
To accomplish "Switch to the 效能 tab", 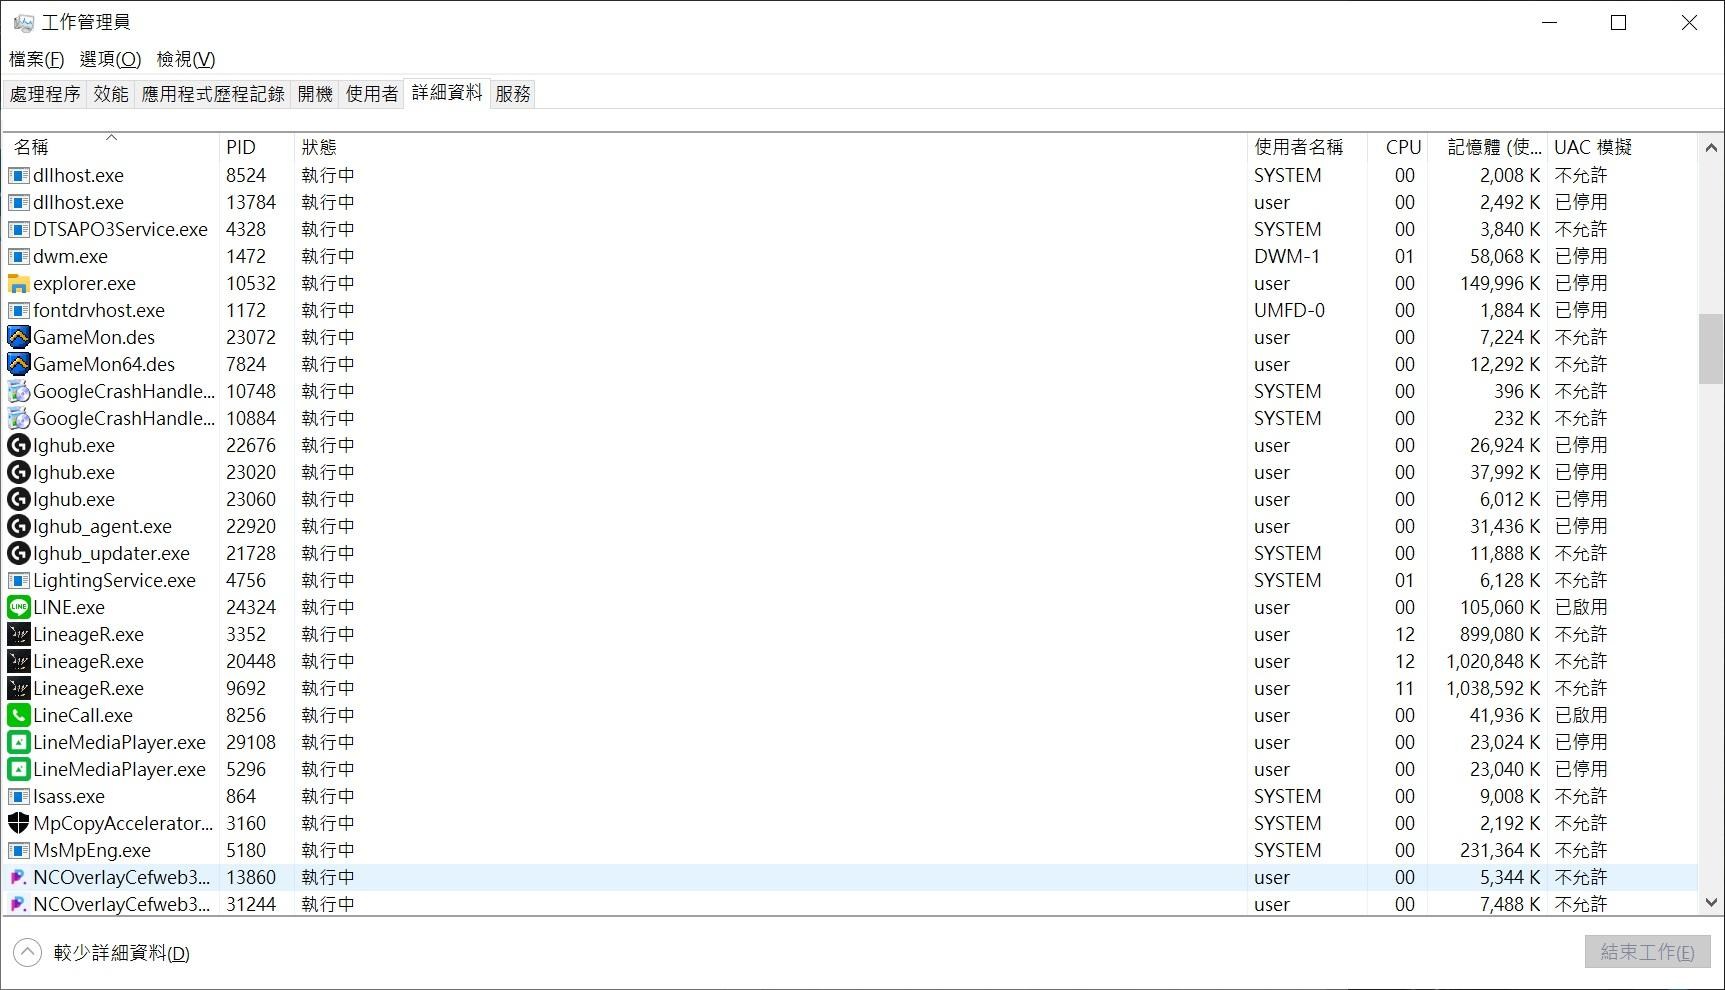I will click(111, 94).
